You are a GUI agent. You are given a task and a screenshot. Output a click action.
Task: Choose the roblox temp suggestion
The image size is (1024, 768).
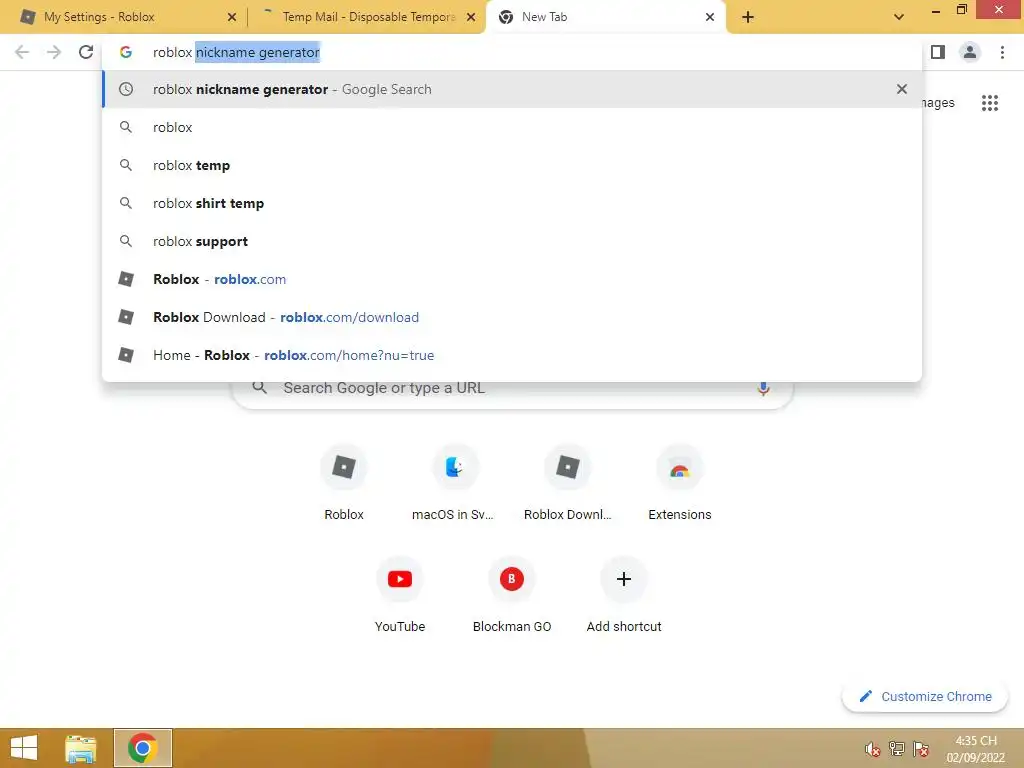coord(512,165)
